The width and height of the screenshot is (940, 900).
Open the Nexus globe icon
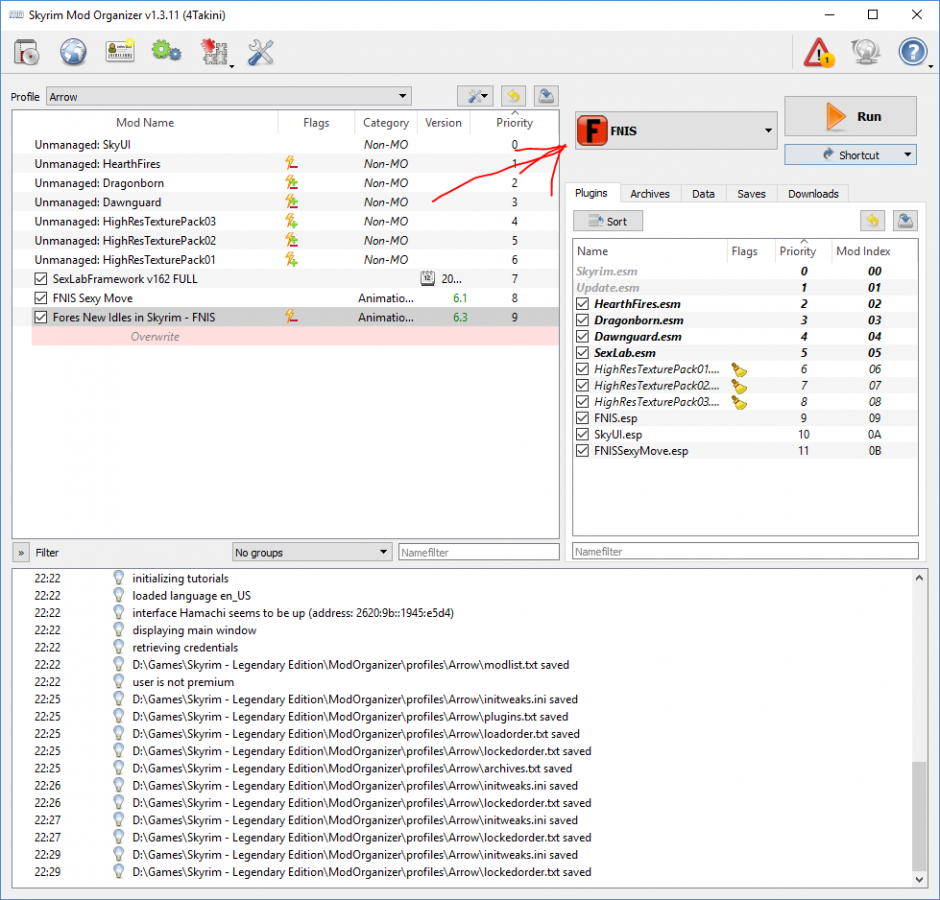(x=73, y=52)
